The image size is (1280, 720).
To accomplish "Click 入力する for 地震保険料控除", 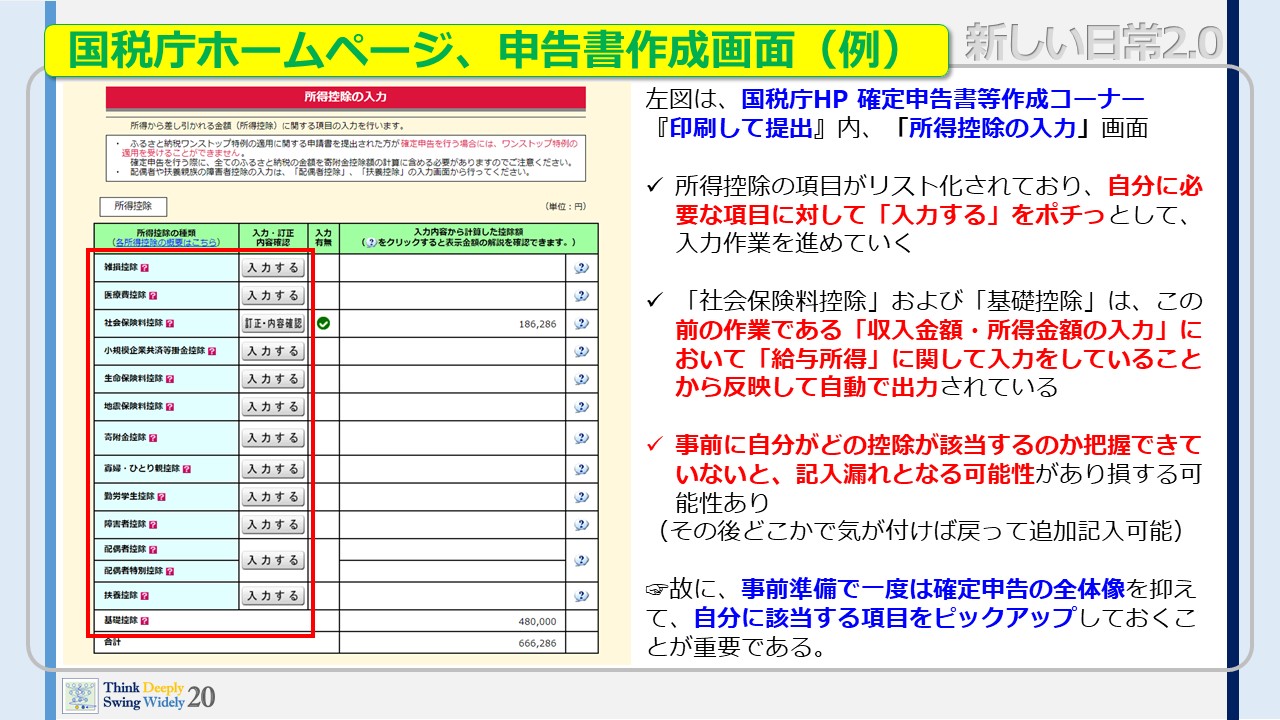I will tap(273, 407).
